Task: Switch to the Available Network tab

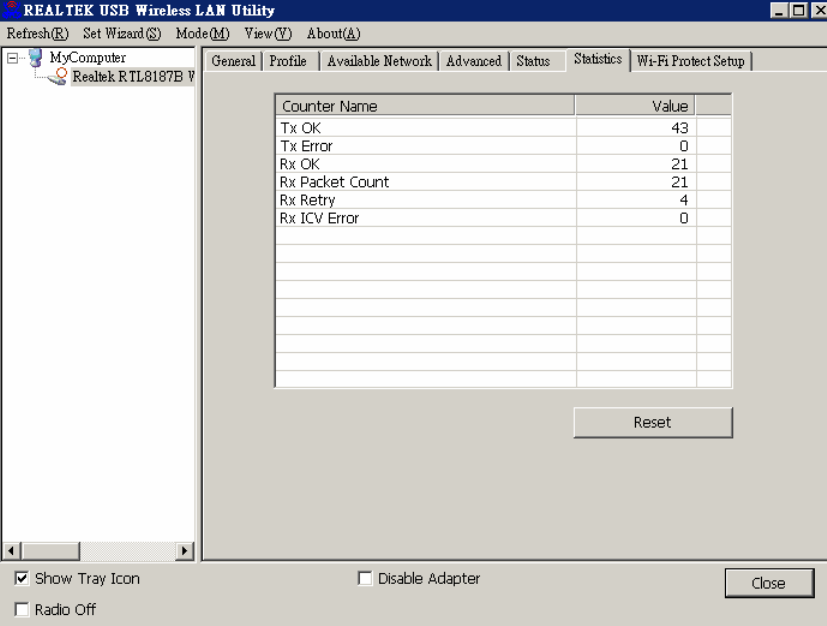Action: pos(379,61)
